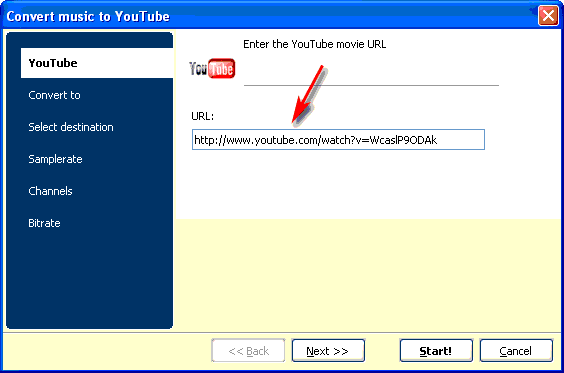
Task: Cancel the wizard dialog
Action: [516, 351]
